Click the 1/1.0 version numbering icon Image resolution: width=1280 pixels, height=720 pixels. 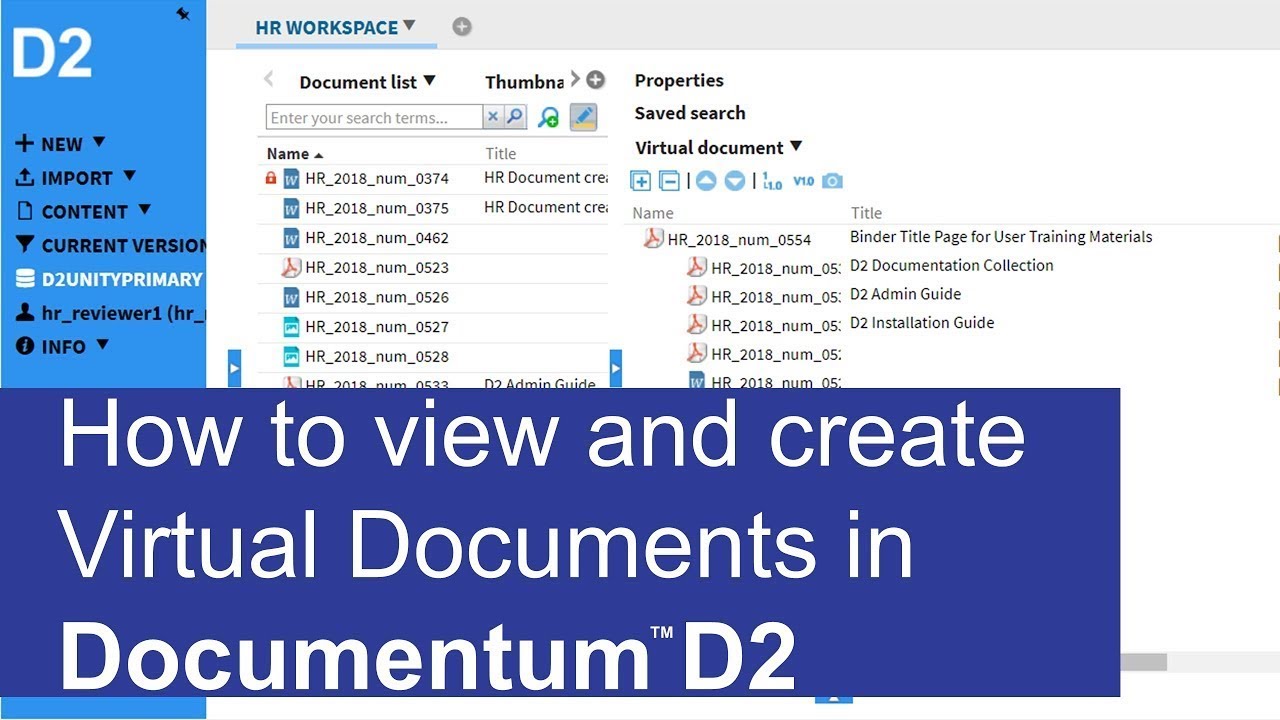tap(772, 181)
